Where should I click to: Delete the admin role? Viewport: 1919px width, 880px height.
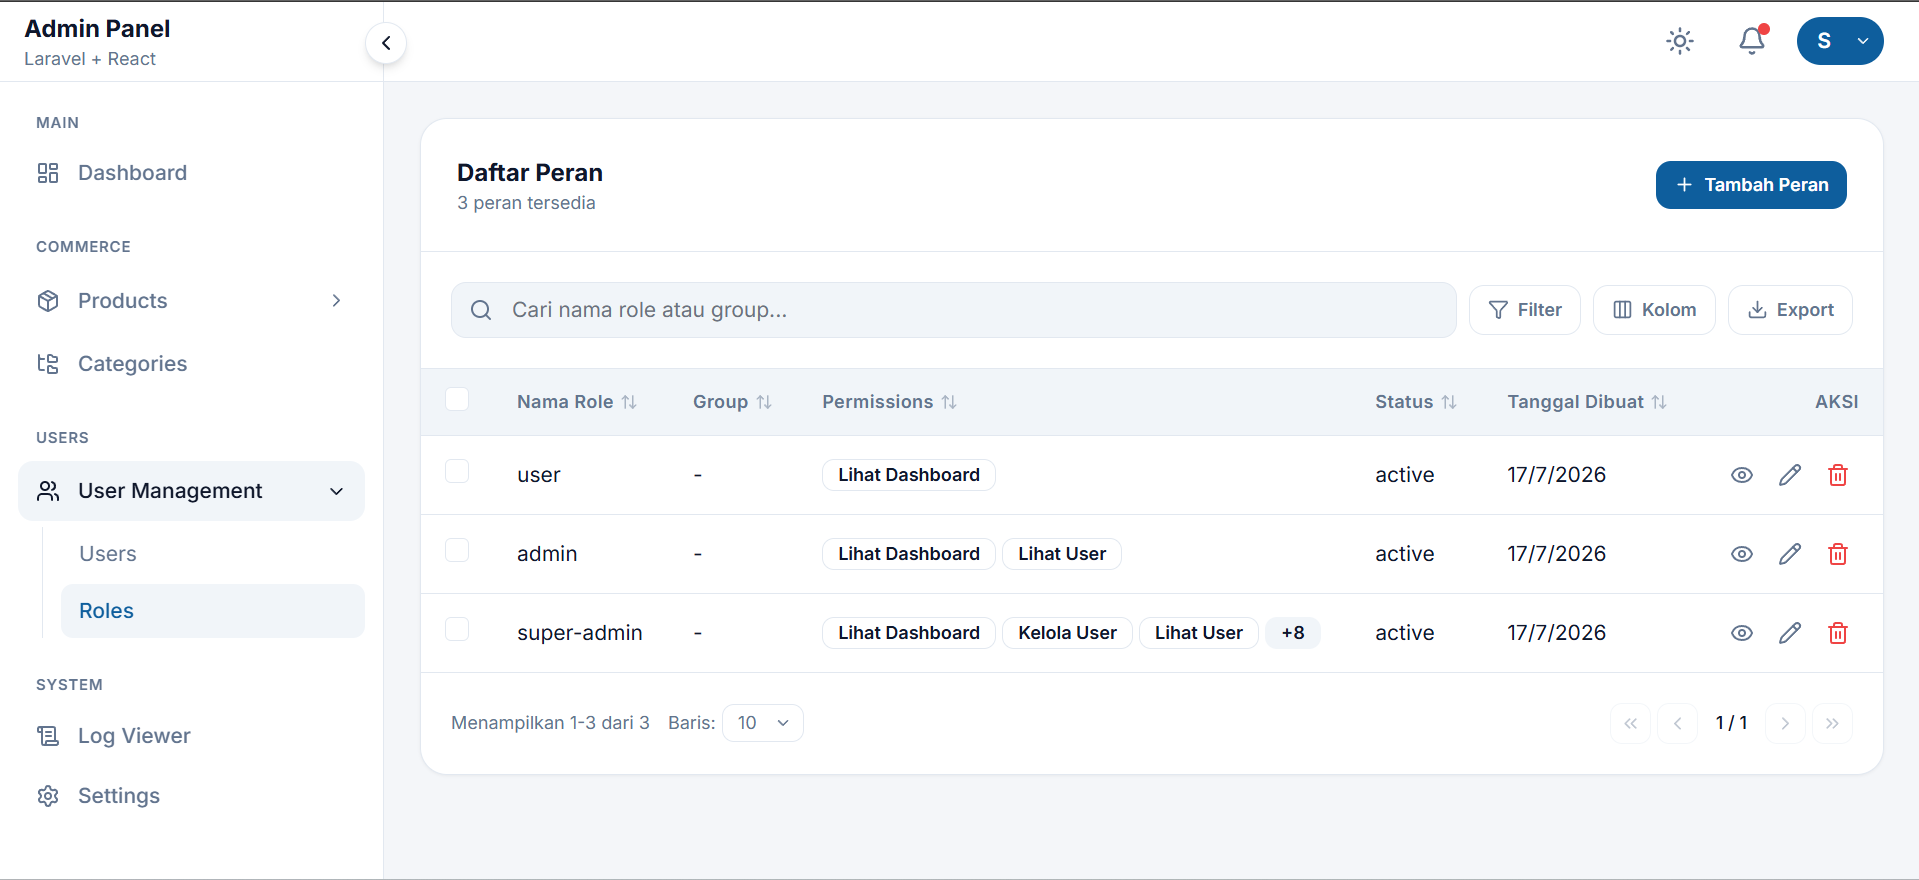(1838, 554)
